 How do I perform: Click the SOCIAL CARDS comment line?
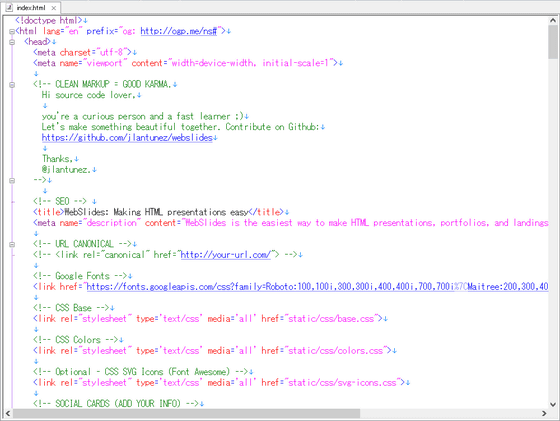pyautogui.click(x=116, y=404)
